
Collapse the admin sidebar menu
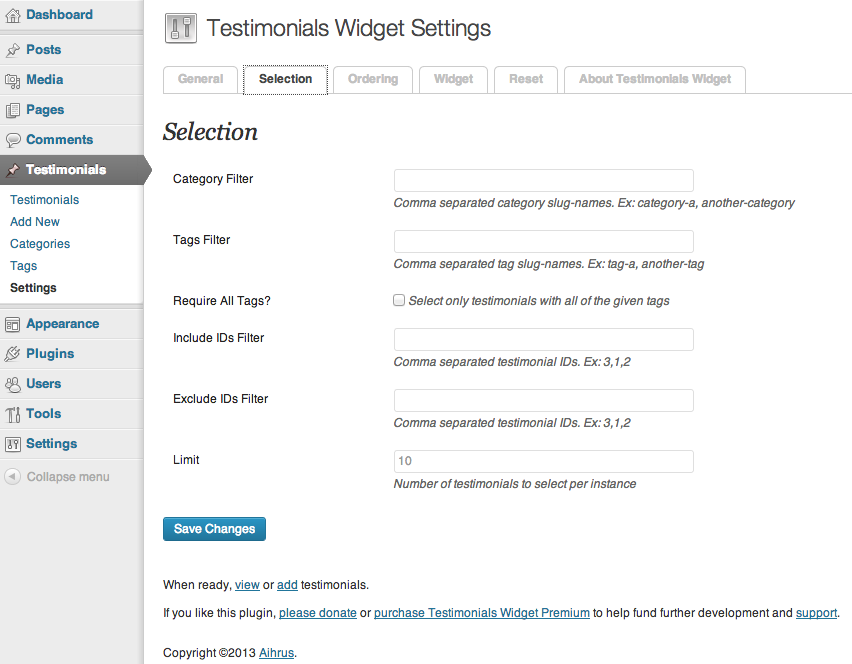pyautogui.click(x=58, y=477)
